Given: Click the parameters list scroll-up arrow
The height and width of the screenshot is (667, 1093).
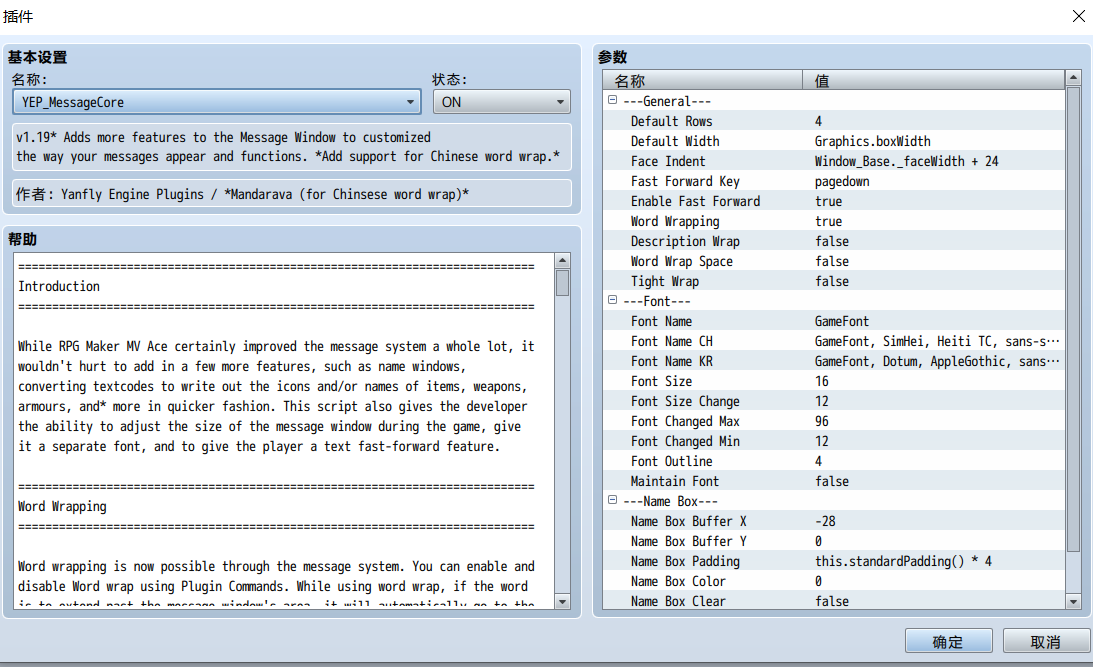Looking at the screenshot, I should (1073, 78).
